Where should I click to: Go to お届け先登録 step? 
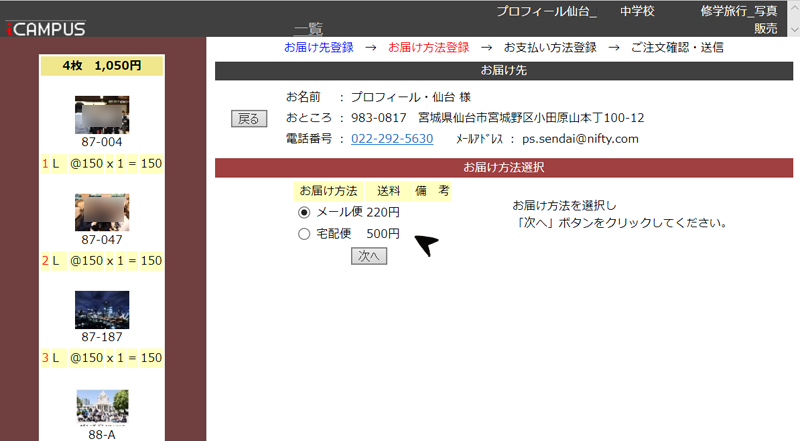pyautogui.click(x=318, y=47)
